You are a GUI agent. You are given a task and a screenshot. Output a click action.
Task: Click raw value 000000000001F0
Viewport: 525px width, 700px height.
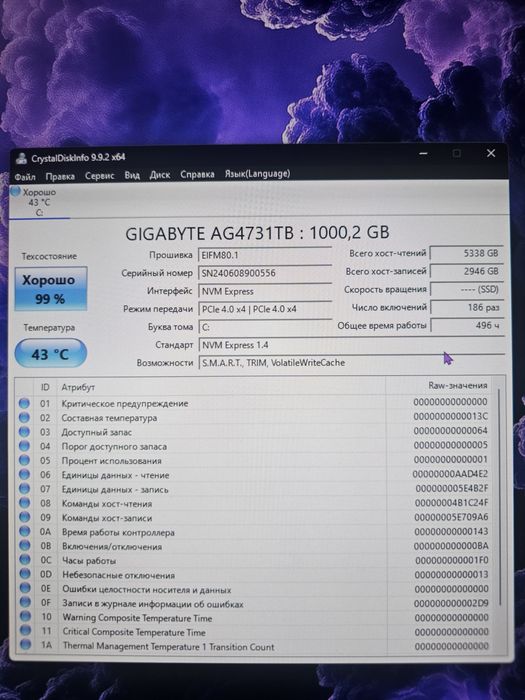click(x=452, y=560)
